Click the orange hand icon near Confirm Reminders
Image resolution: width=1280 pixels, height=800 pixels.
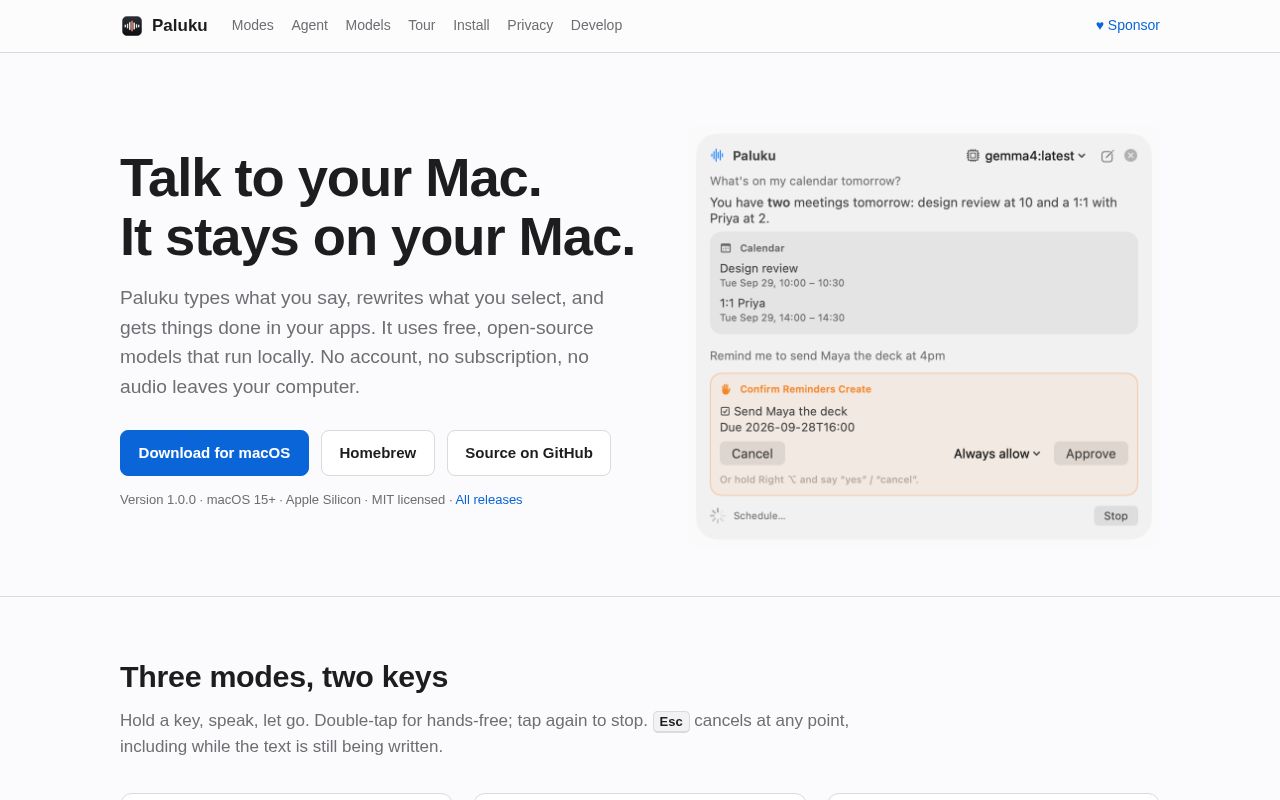pyautogui.click(x=726, y=389)
